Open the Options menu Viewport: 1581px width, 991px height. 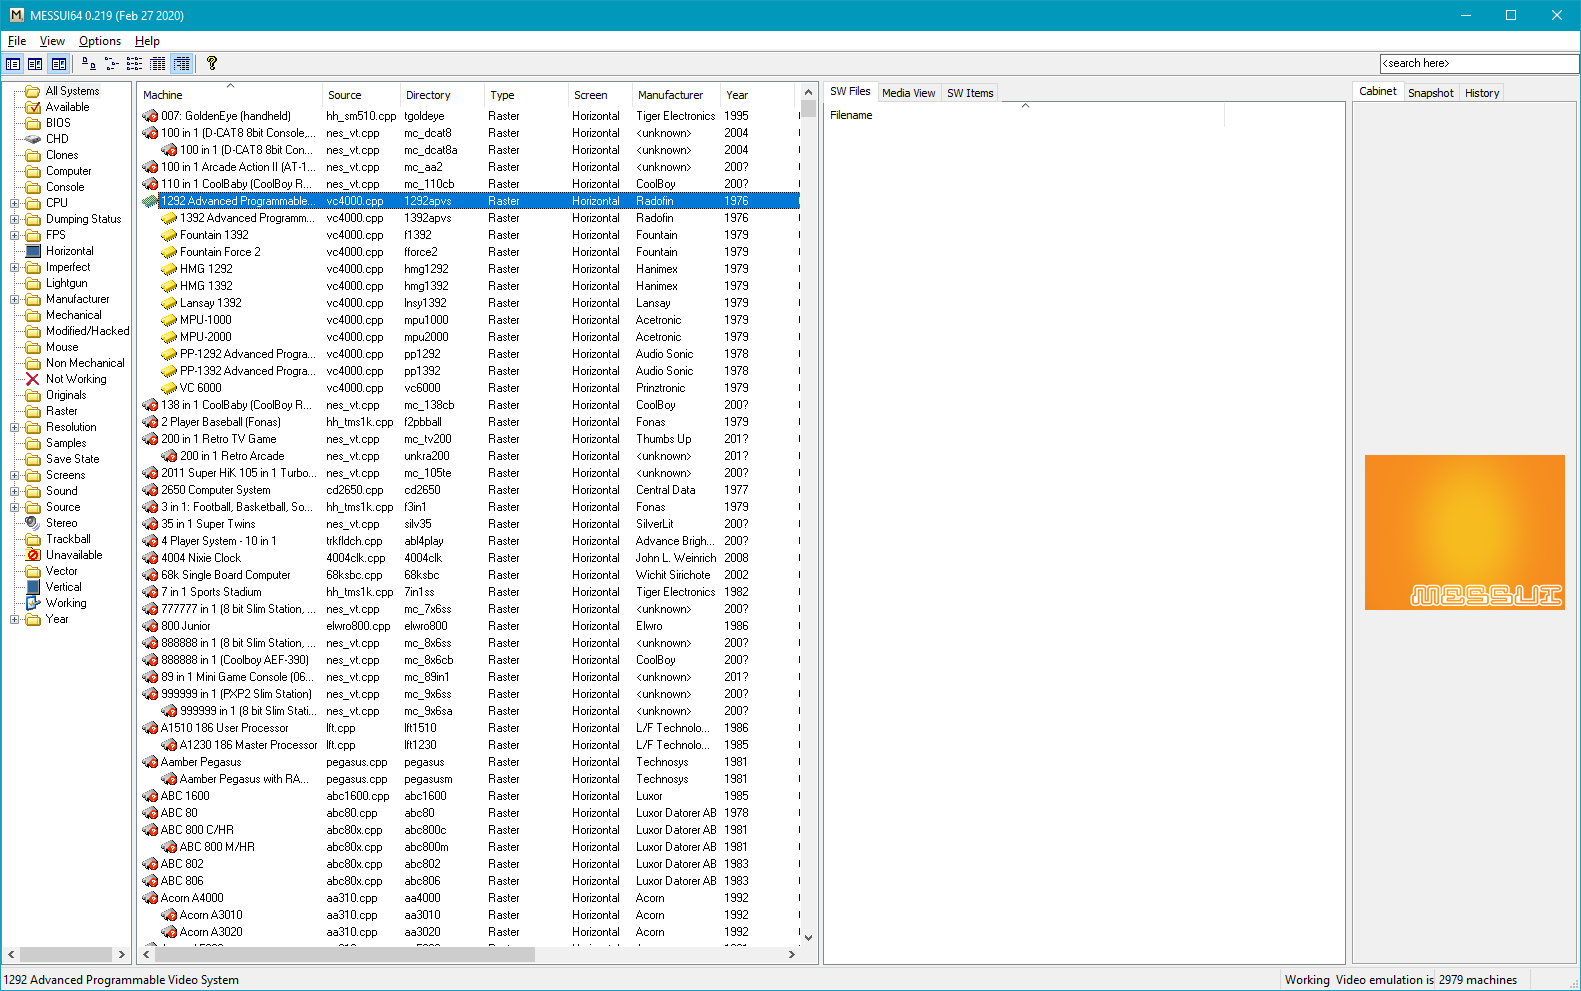coord(100,41)
